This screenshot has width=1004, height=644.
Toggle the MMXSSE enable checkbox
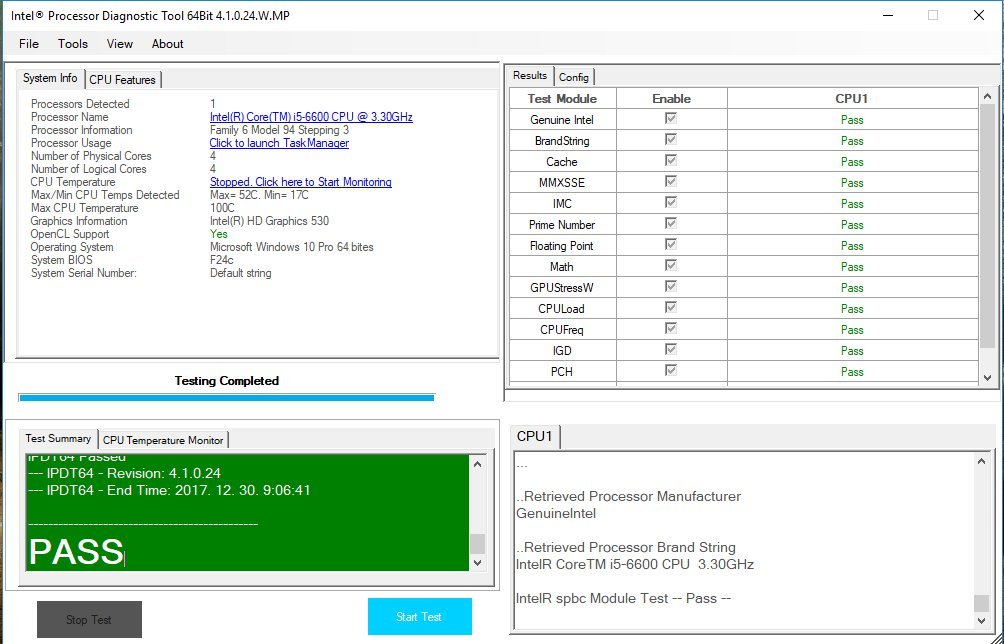pyautogui.click(x=671, y=182)
